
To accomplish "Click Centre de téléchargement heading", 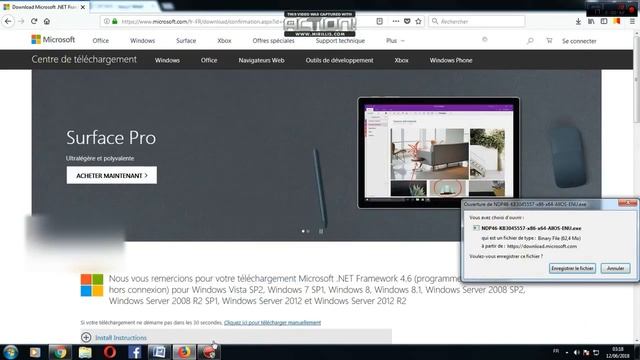I will [84, 60].
